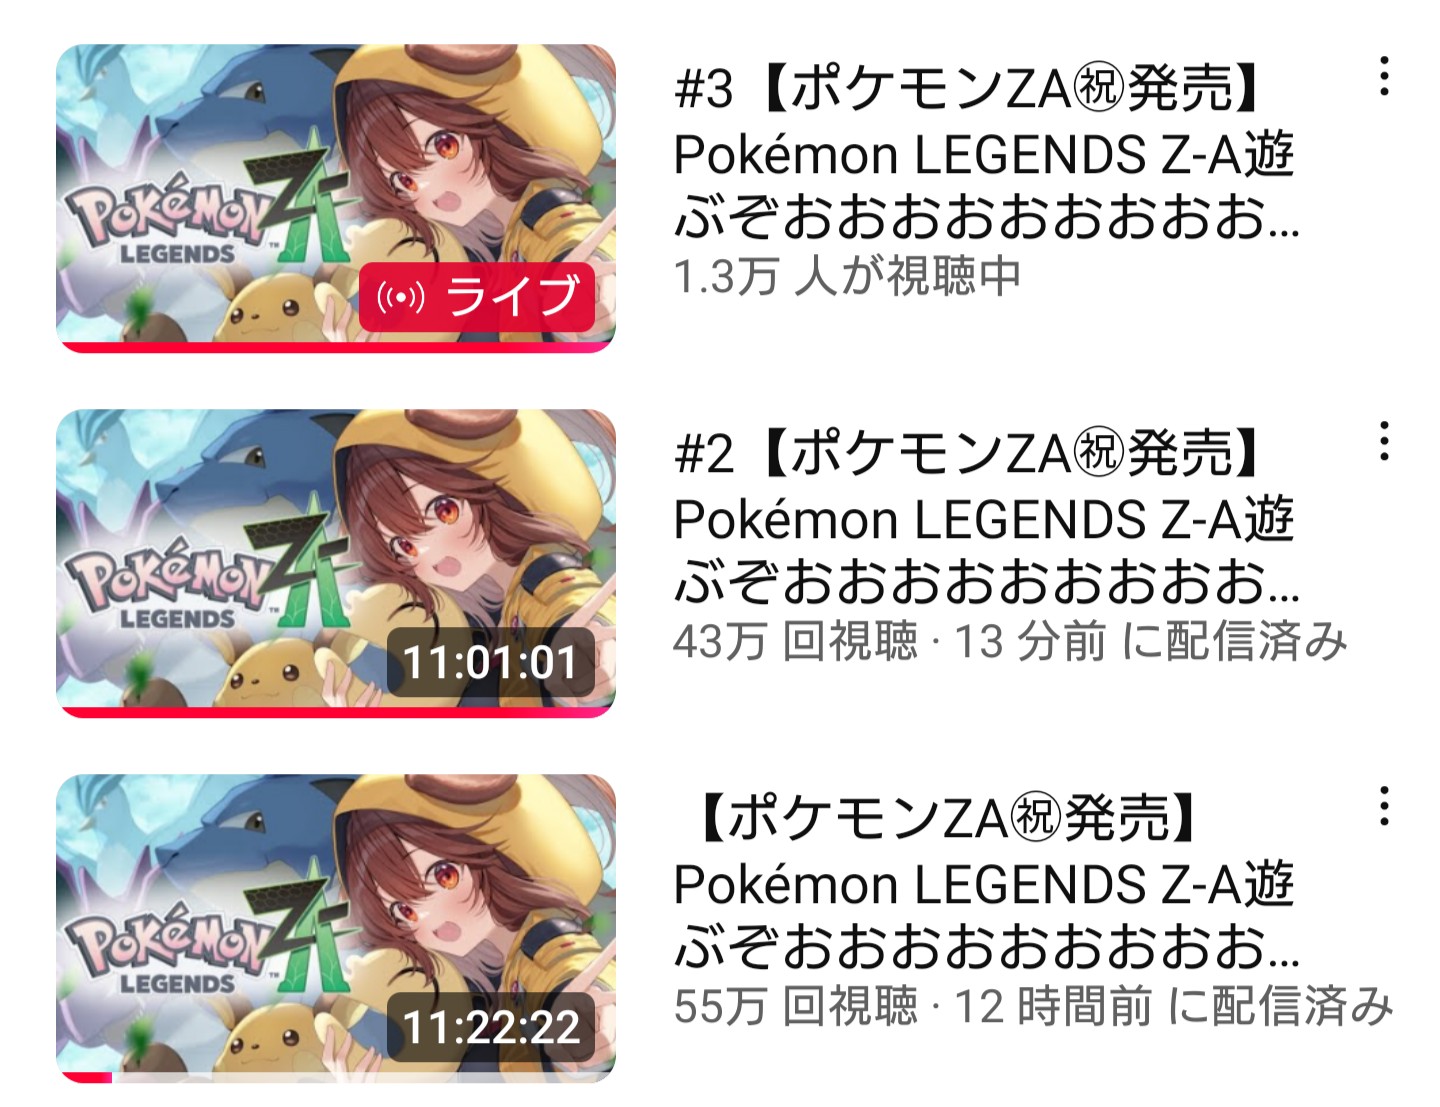1440x1107 pixels.
Task: Tap the 1.3万 人が視聴中 viewer count
Action: [847, 276]
